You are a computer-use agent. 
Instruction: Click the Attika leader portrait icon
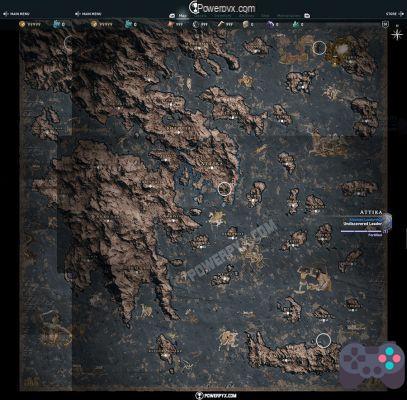(387, 221)
